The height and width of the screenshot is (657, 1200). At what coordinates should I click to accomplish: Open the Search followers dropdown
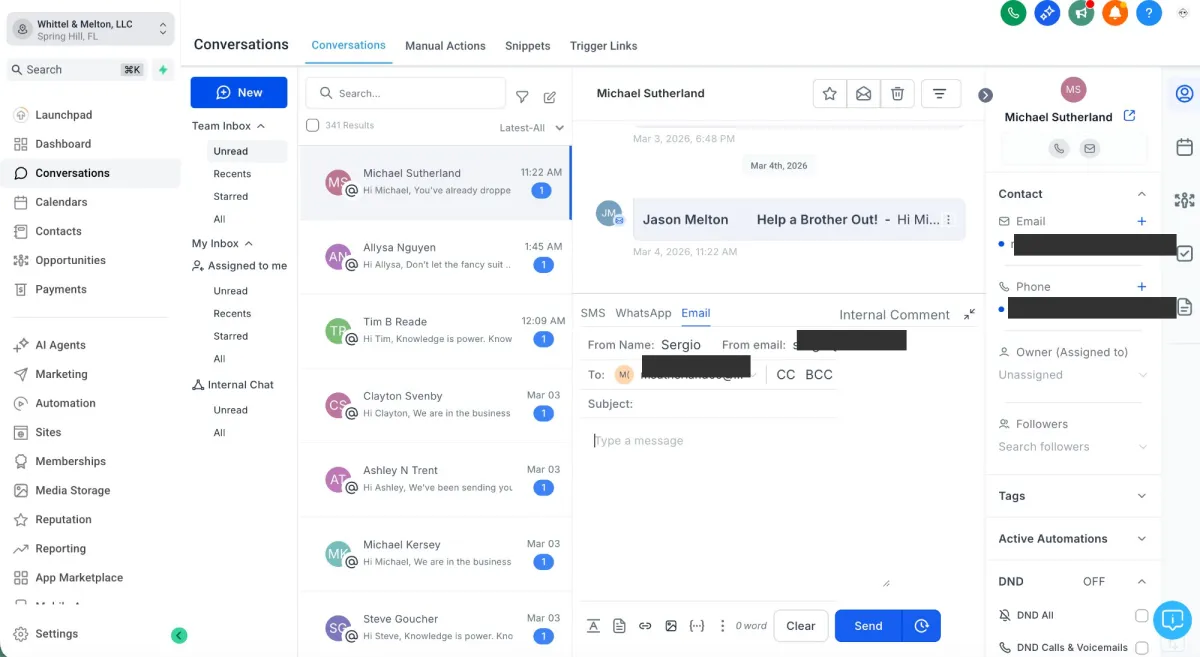click(x=1073, y=447)
